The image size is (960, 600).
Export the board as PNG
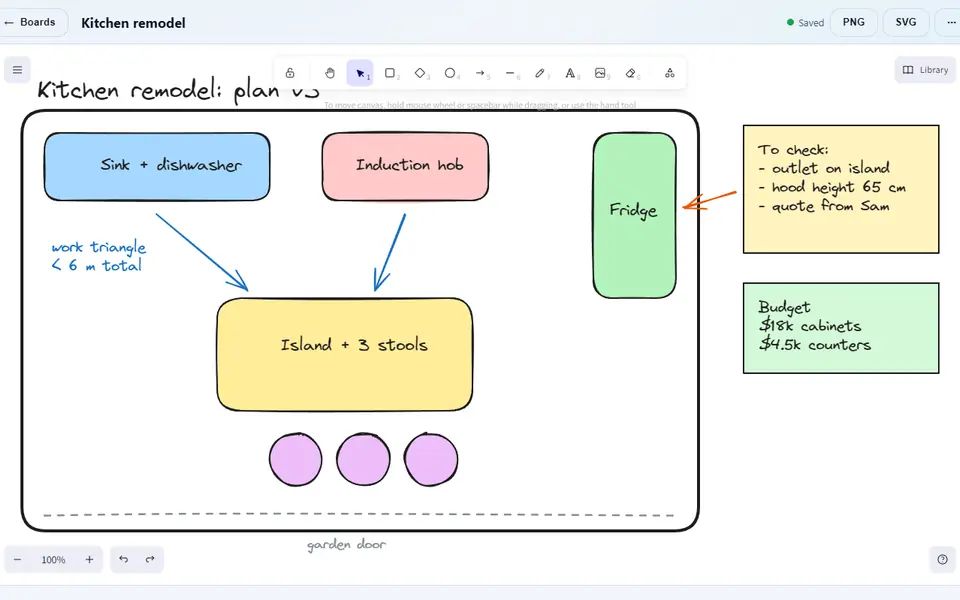click(x=853, y=22)
